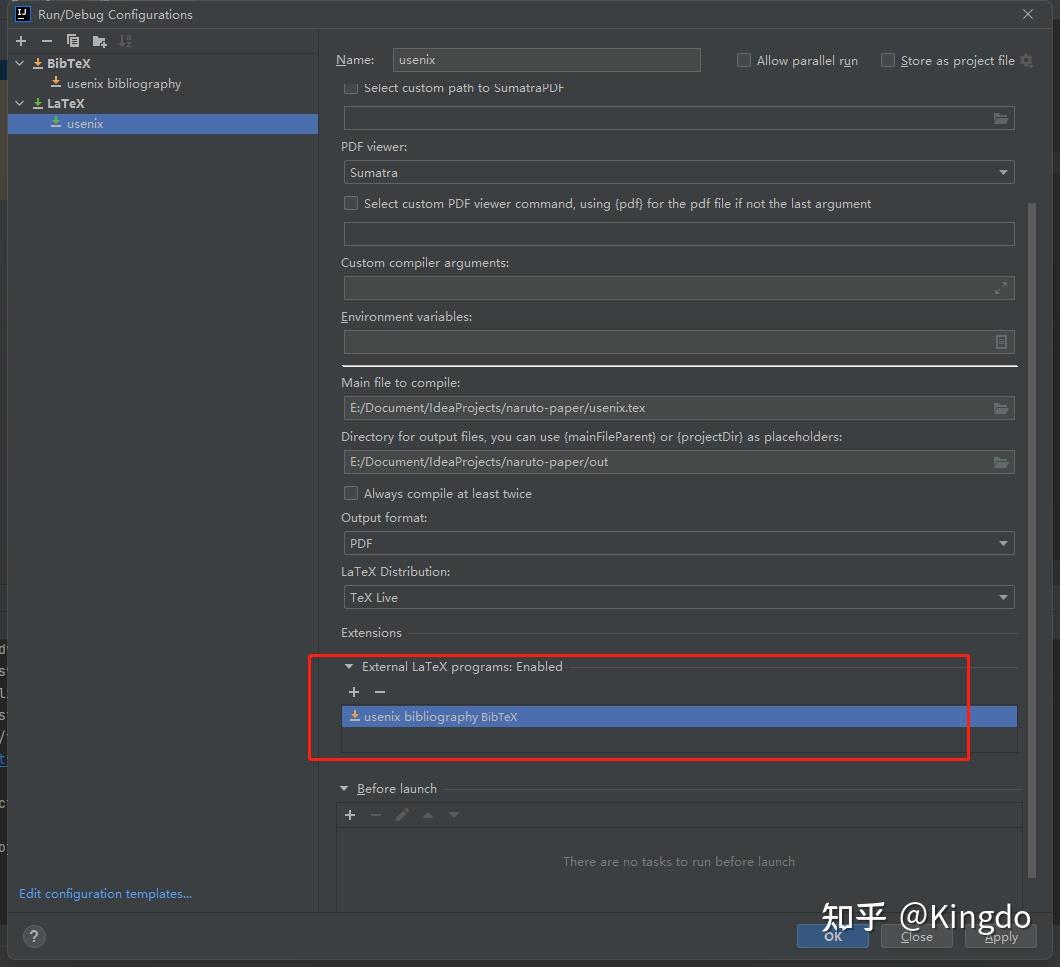The image size is (1060, 967).
Task: Open the Output format dropdown
Action: (x=1002, y=543)
